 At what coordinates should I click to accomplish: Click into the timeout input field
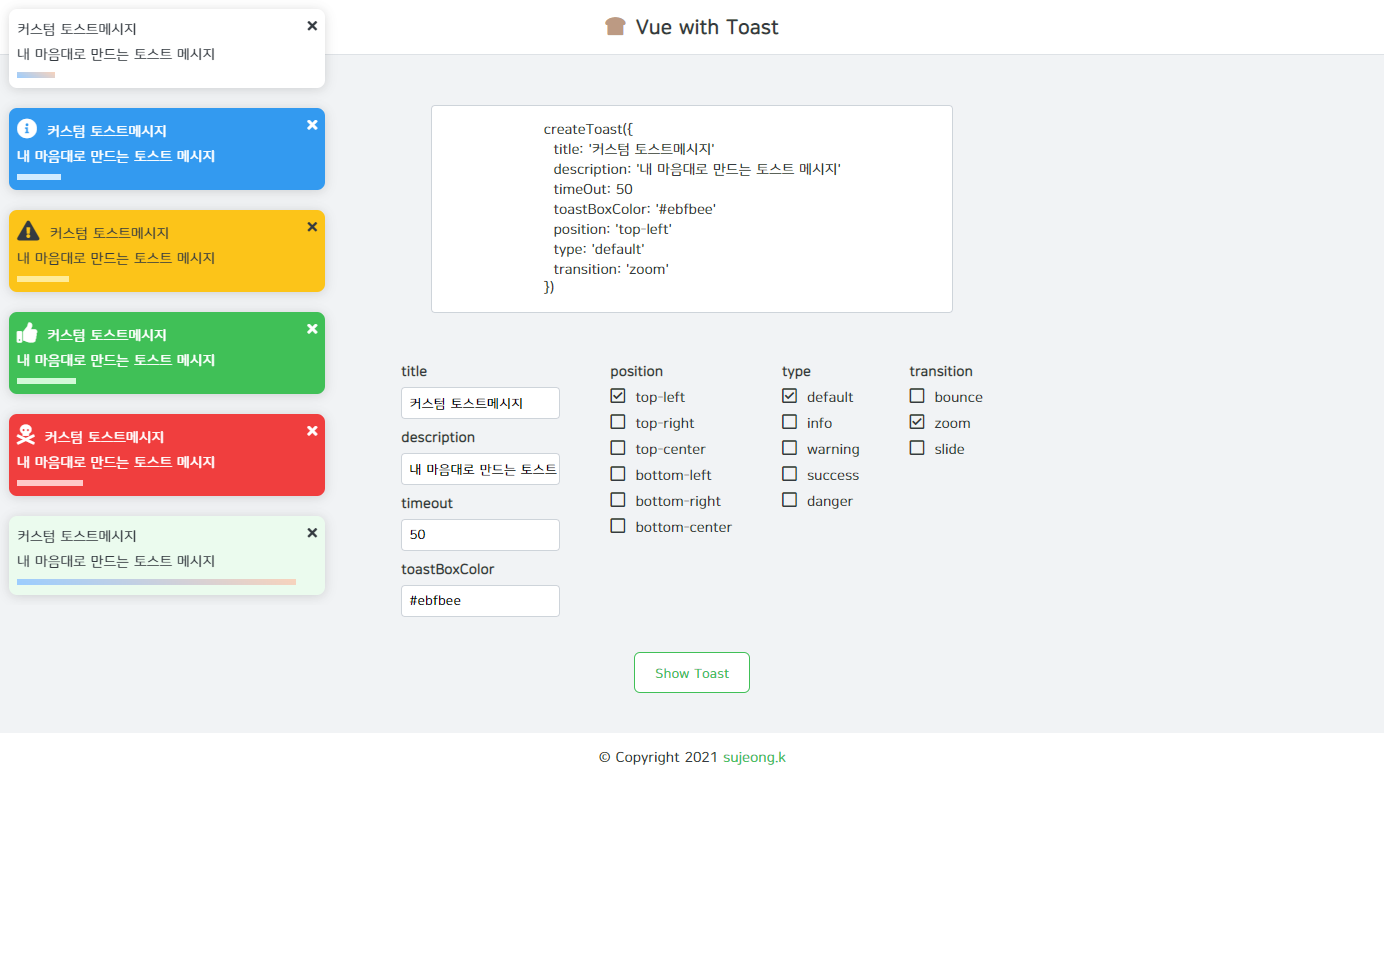[480, 535]
